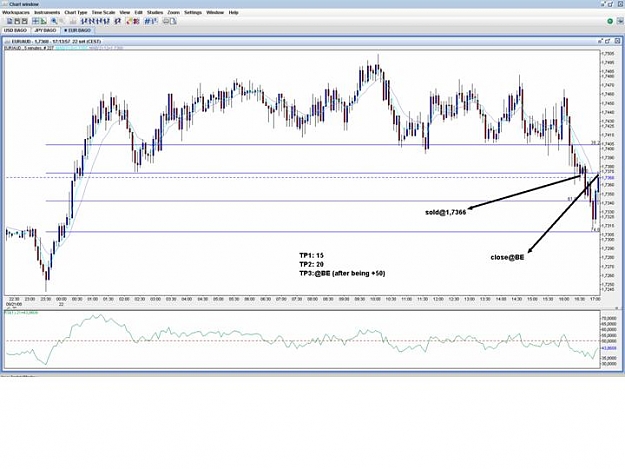
Task: Open the Workspaces menu
Action: (x=16, y=12)
